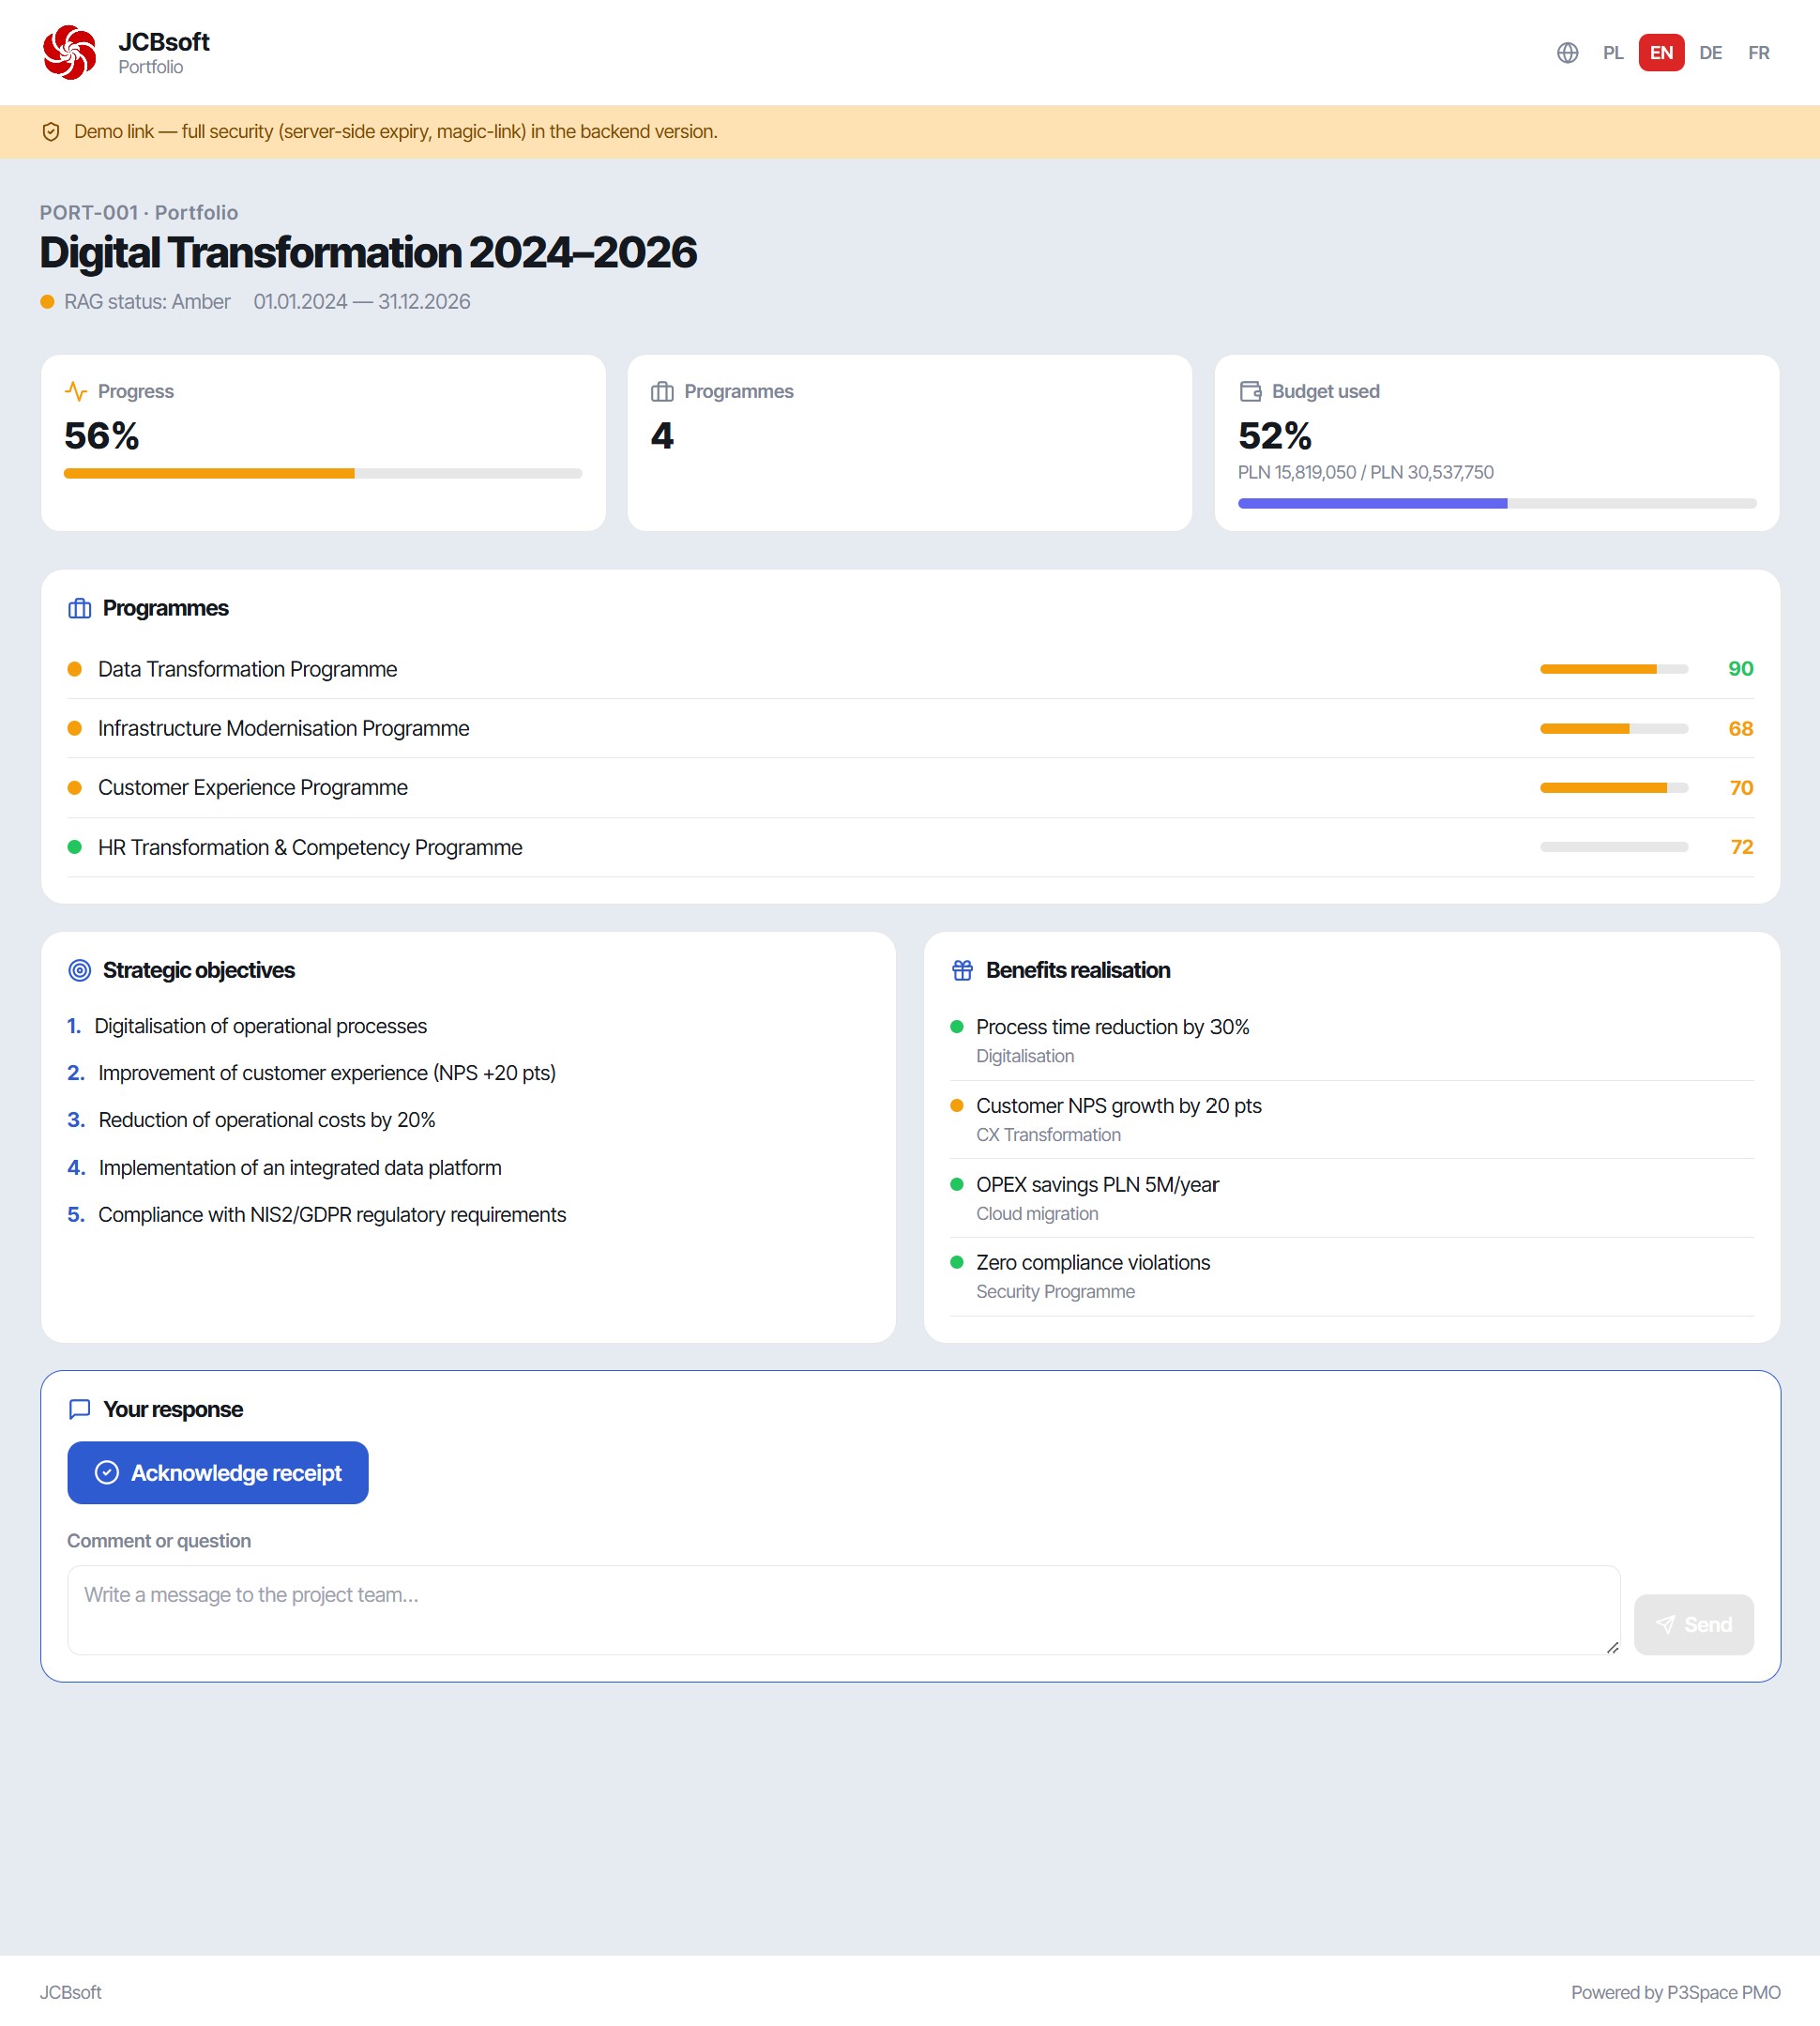Click the amber dot beside Data Transformation Programme

[x=74, y=669]
